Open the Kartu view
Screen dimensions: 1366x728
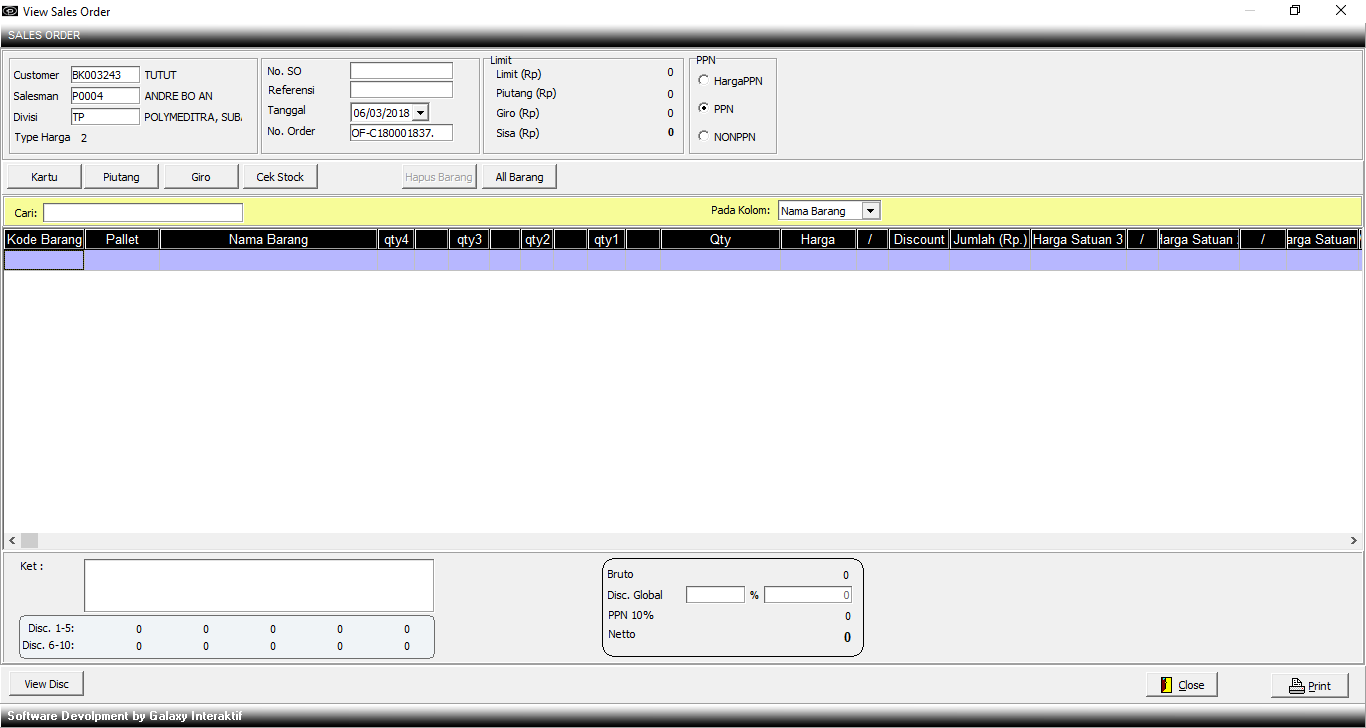pyautogui.click(x=44, y=177)
